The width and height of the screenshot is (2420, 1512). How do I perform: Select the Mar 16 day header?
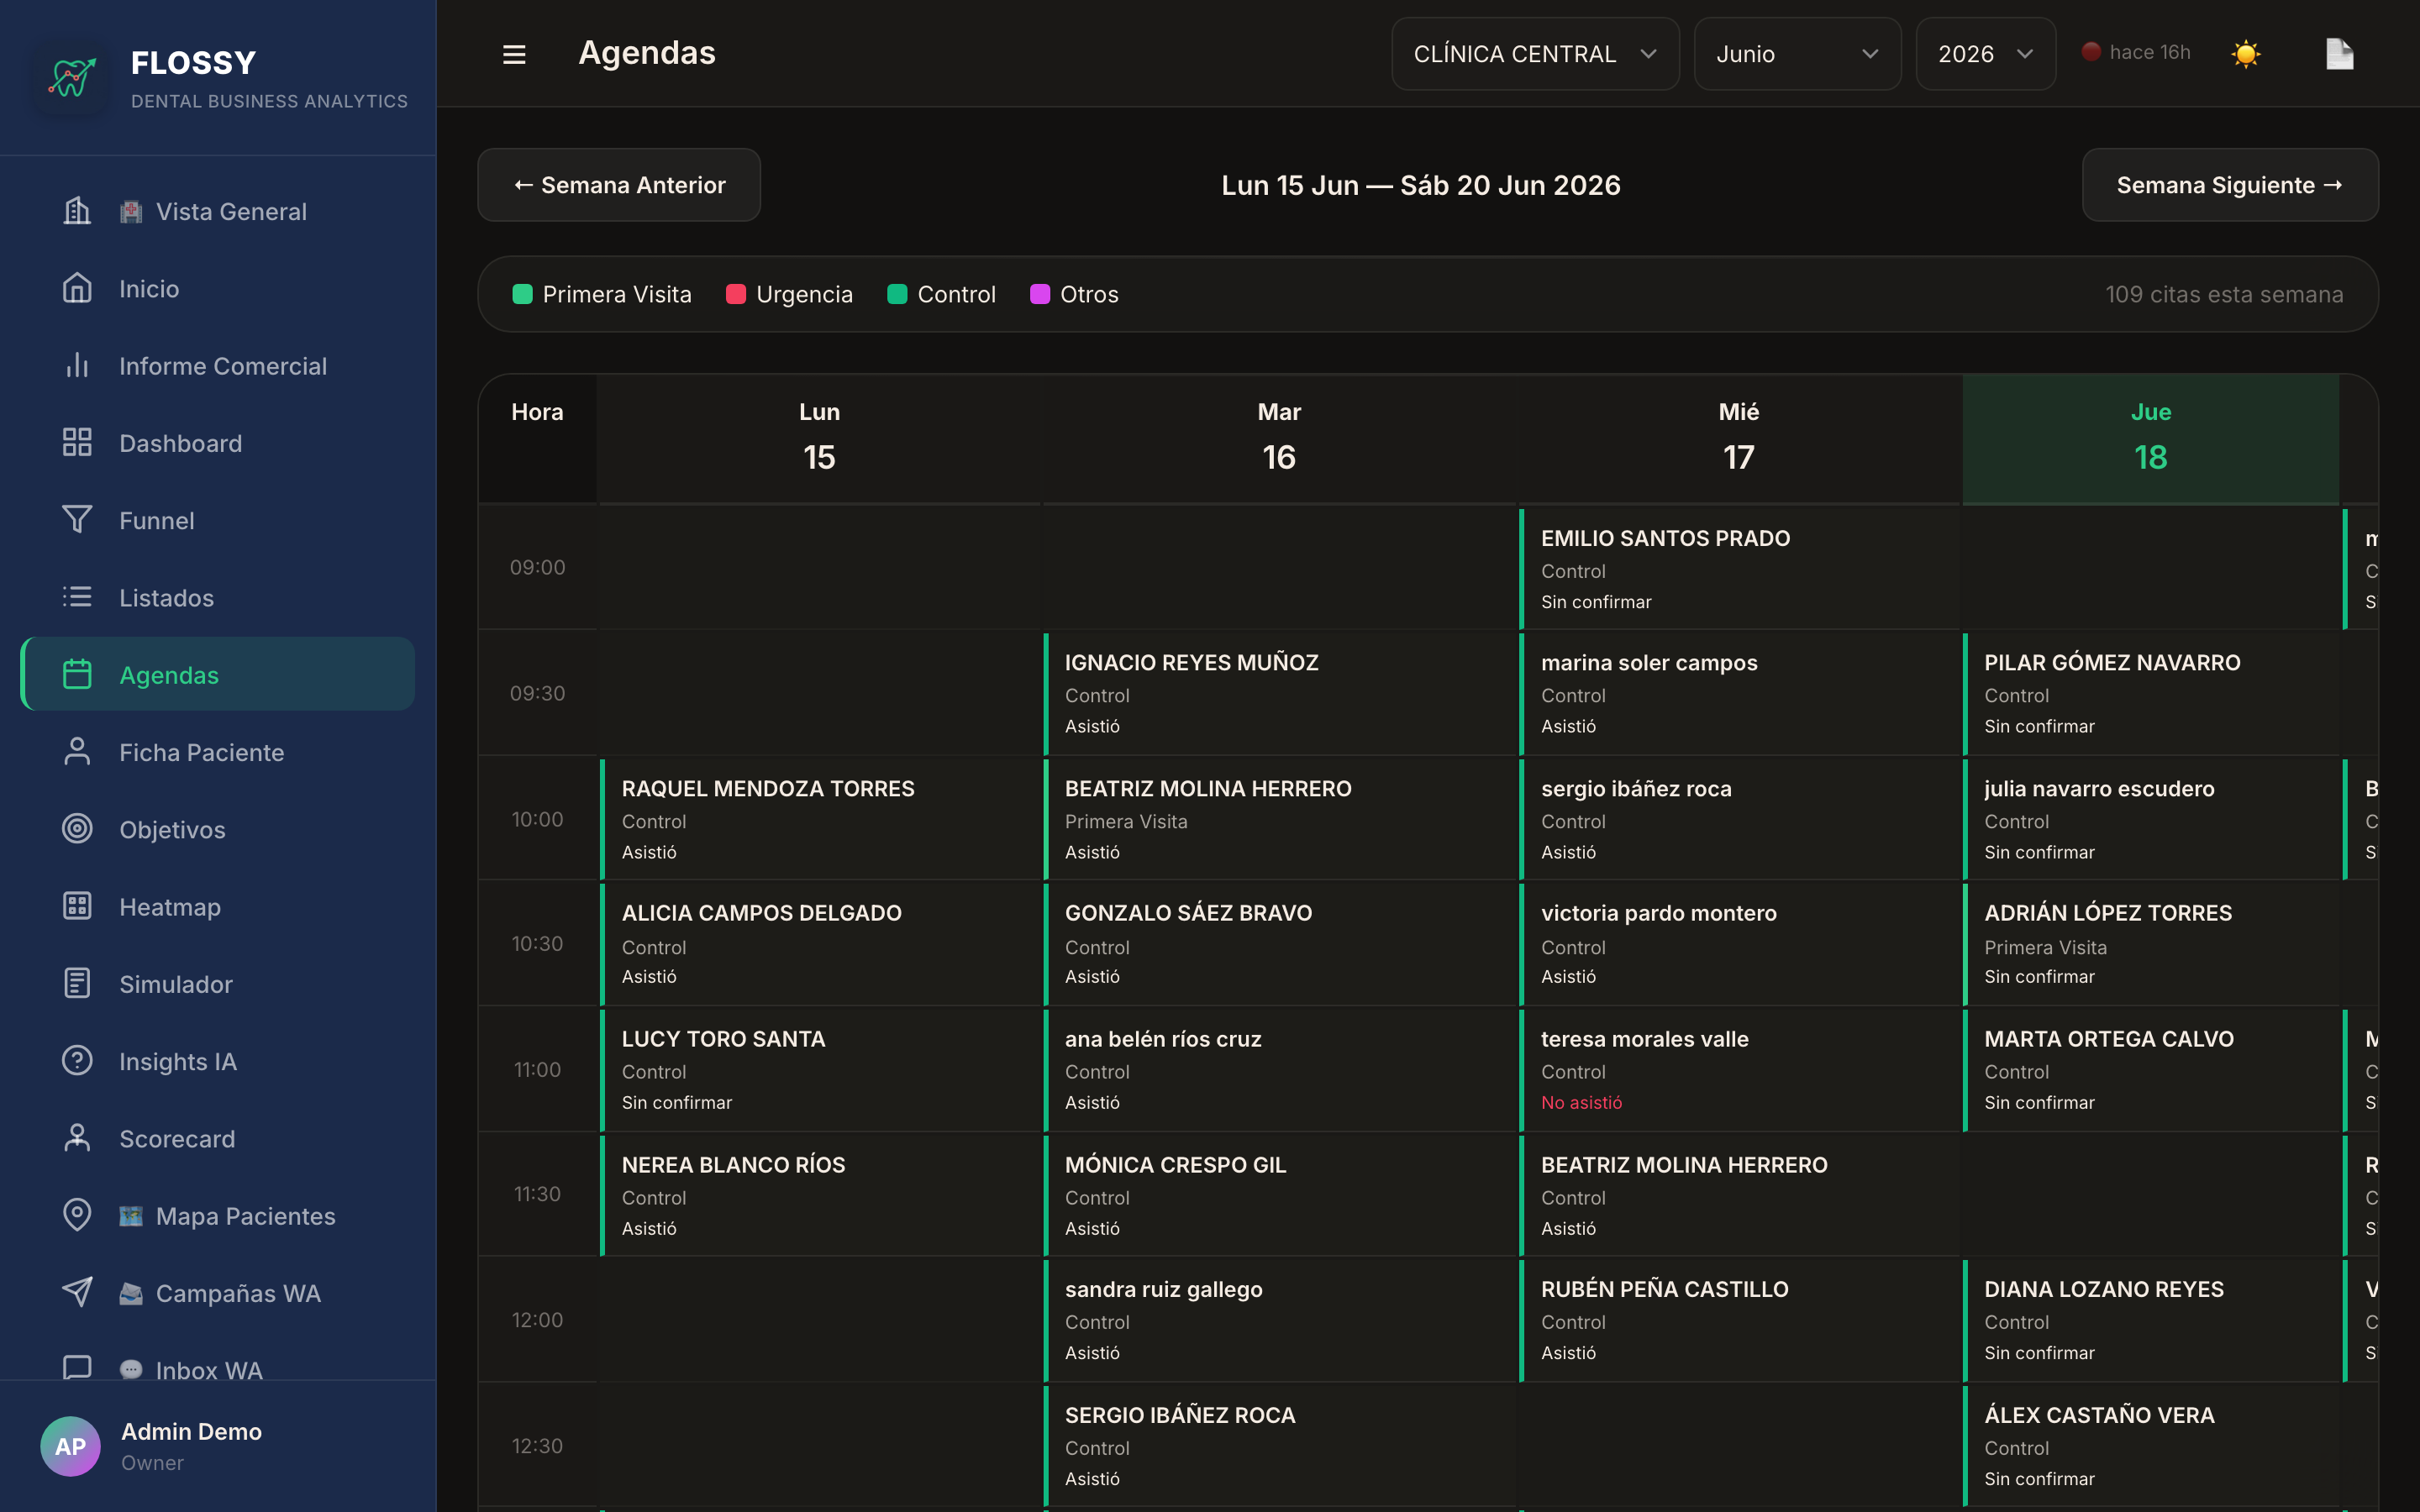pos(1279,438)
